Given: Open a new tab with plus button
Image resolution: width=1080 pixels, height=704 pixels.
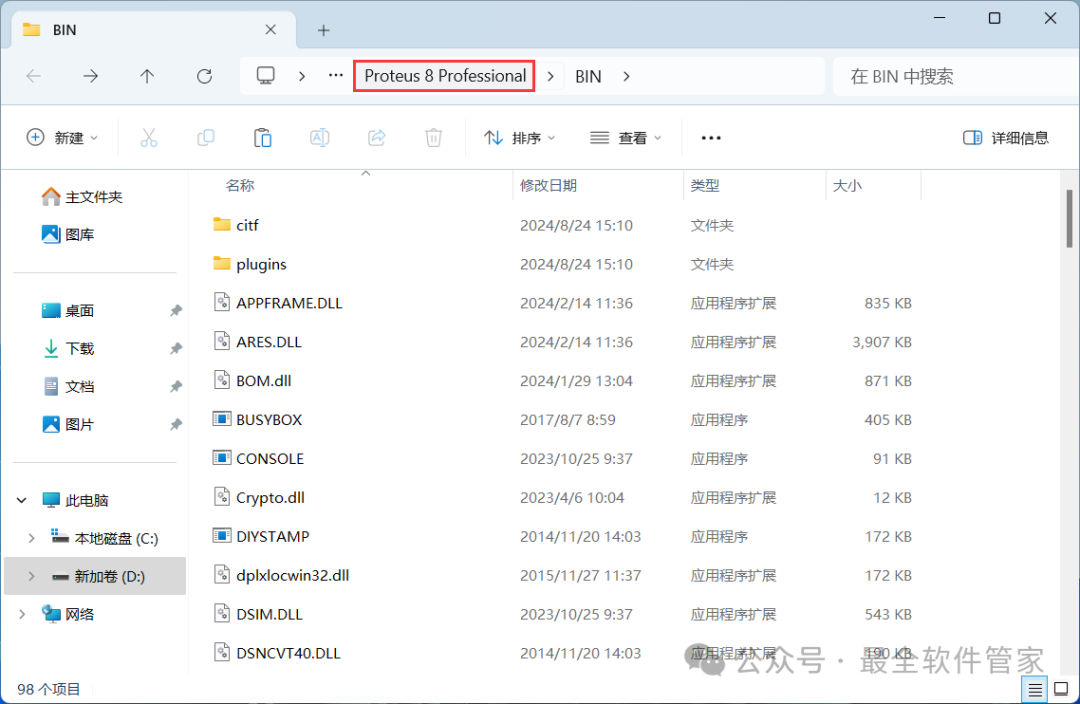Looking at the screenshot, I should (x=323, y=30).
